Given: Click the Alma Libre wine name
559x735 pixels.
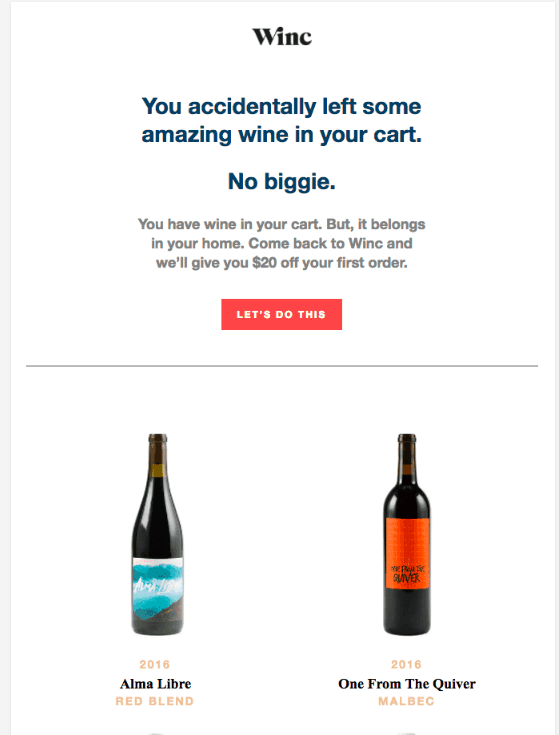Looking at the screenshot, I should 156,684.
